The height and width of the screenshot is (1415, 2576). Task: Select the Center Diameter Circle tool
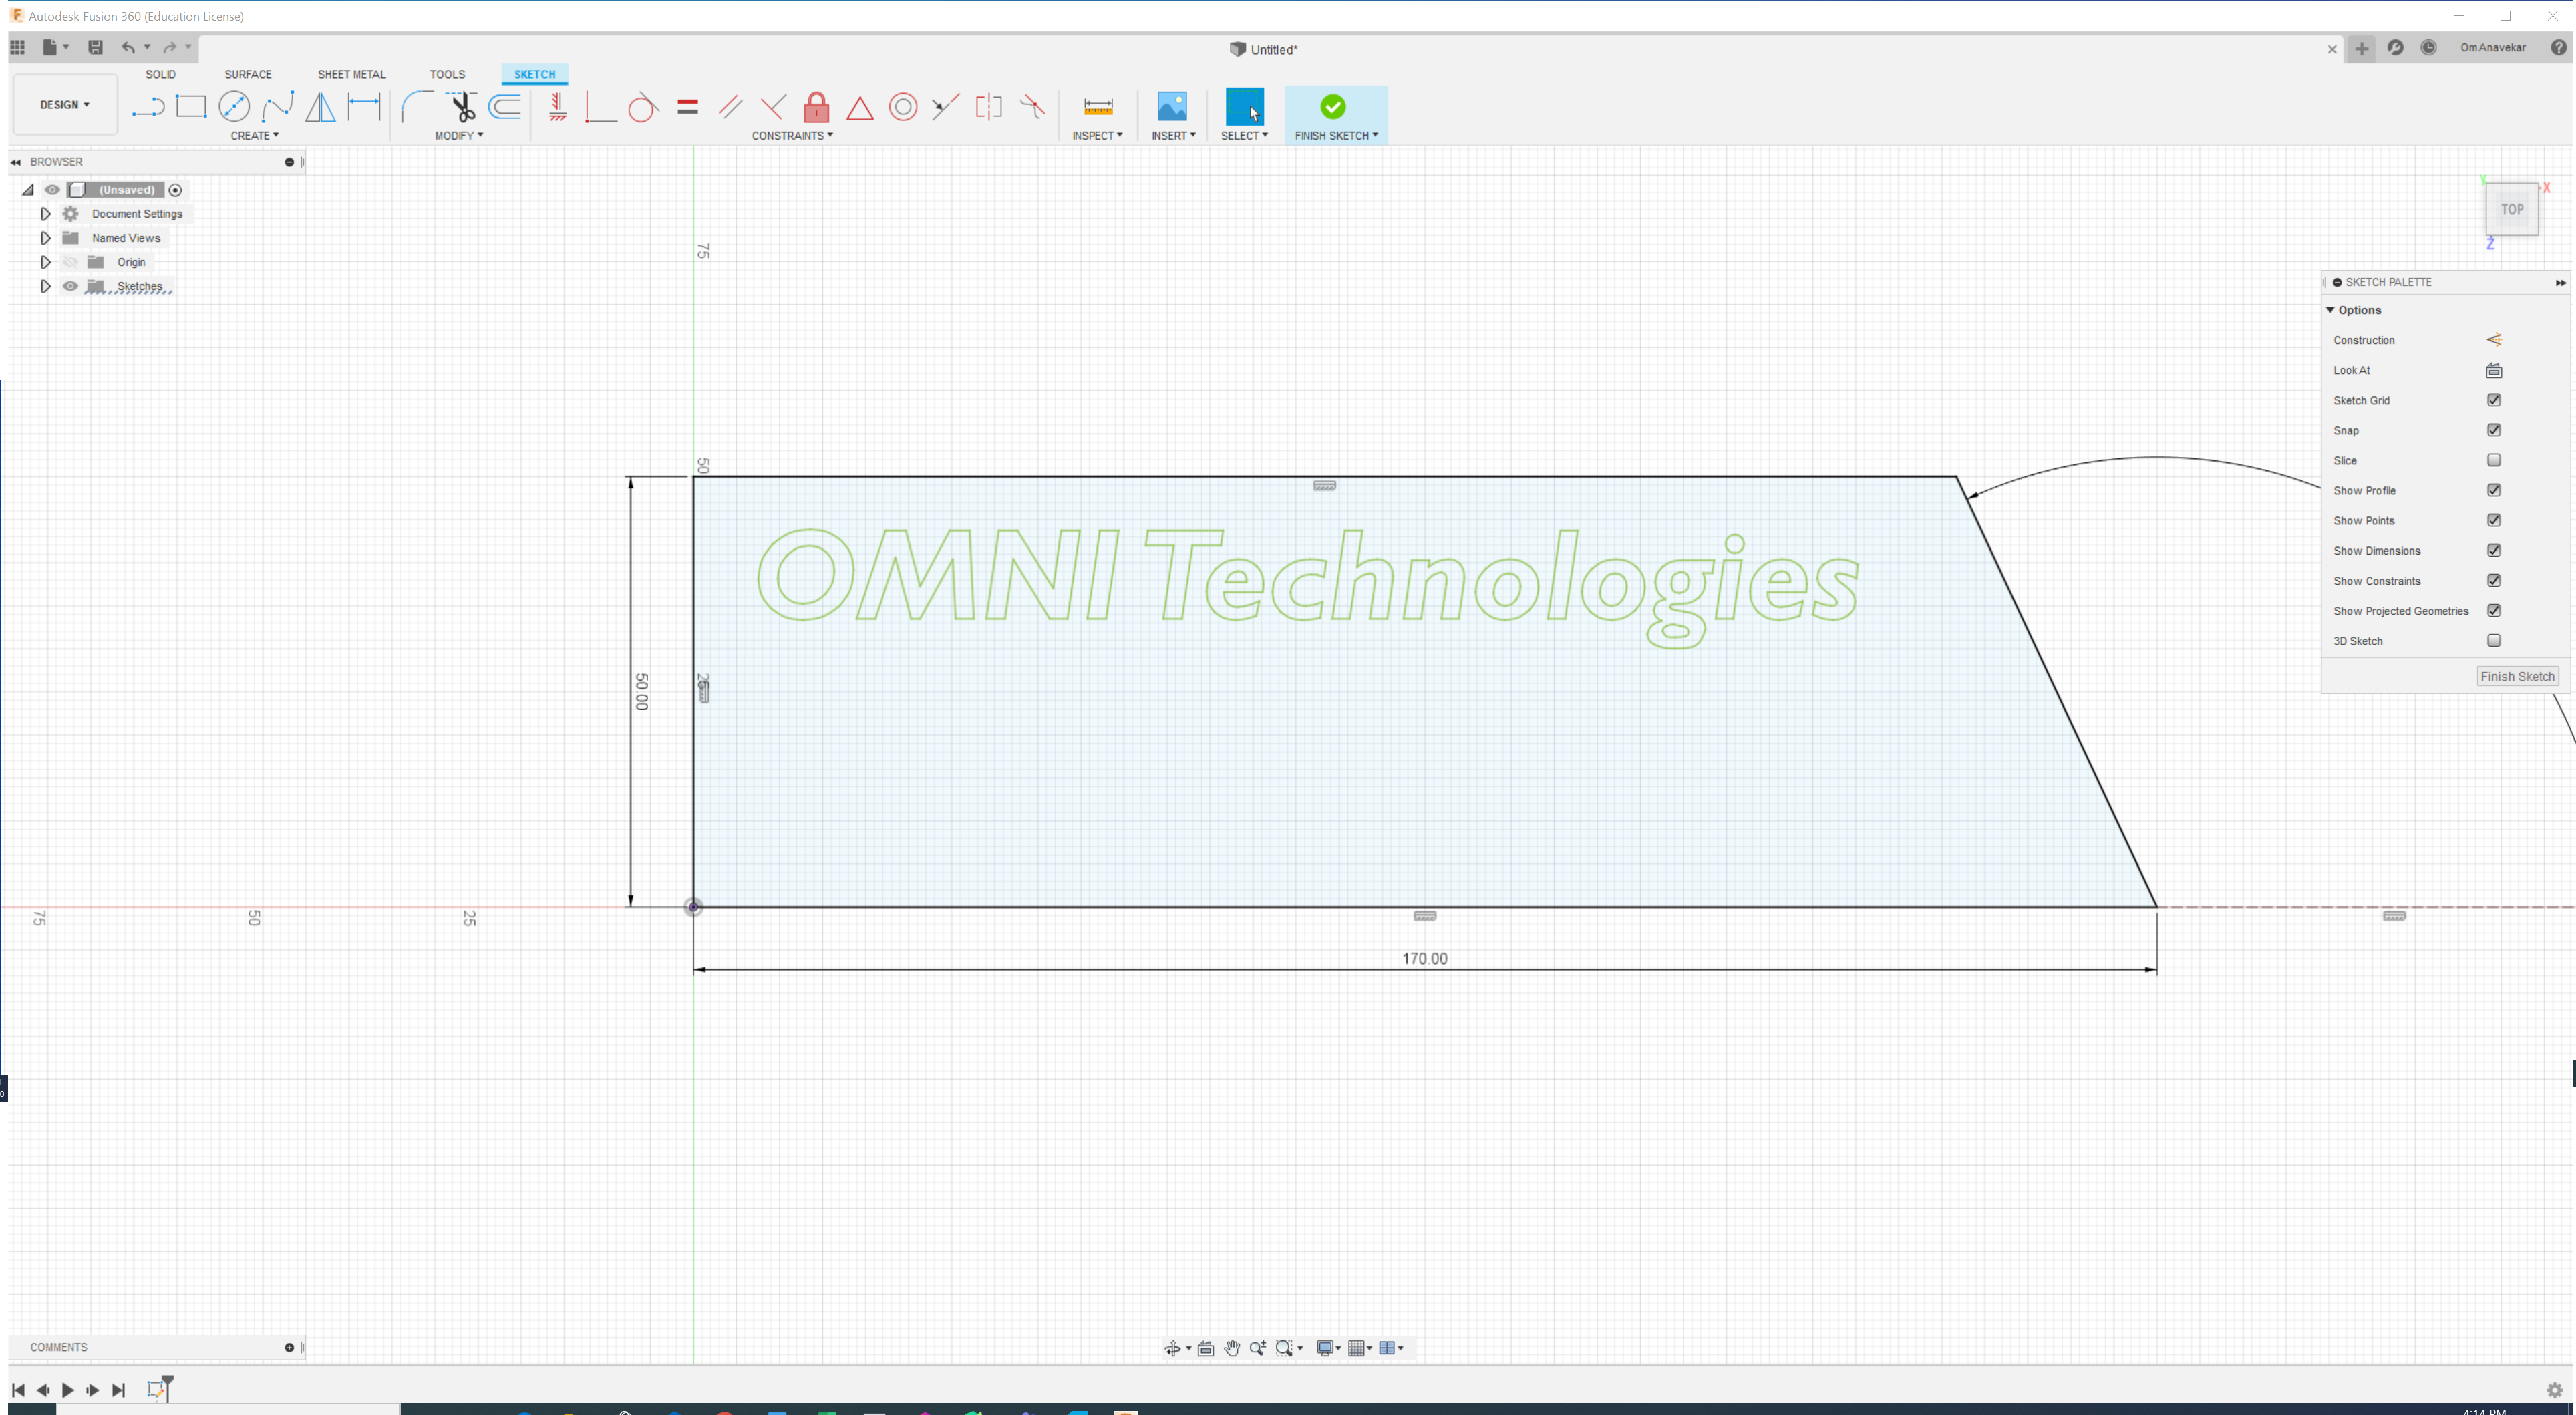pos(234,106)
